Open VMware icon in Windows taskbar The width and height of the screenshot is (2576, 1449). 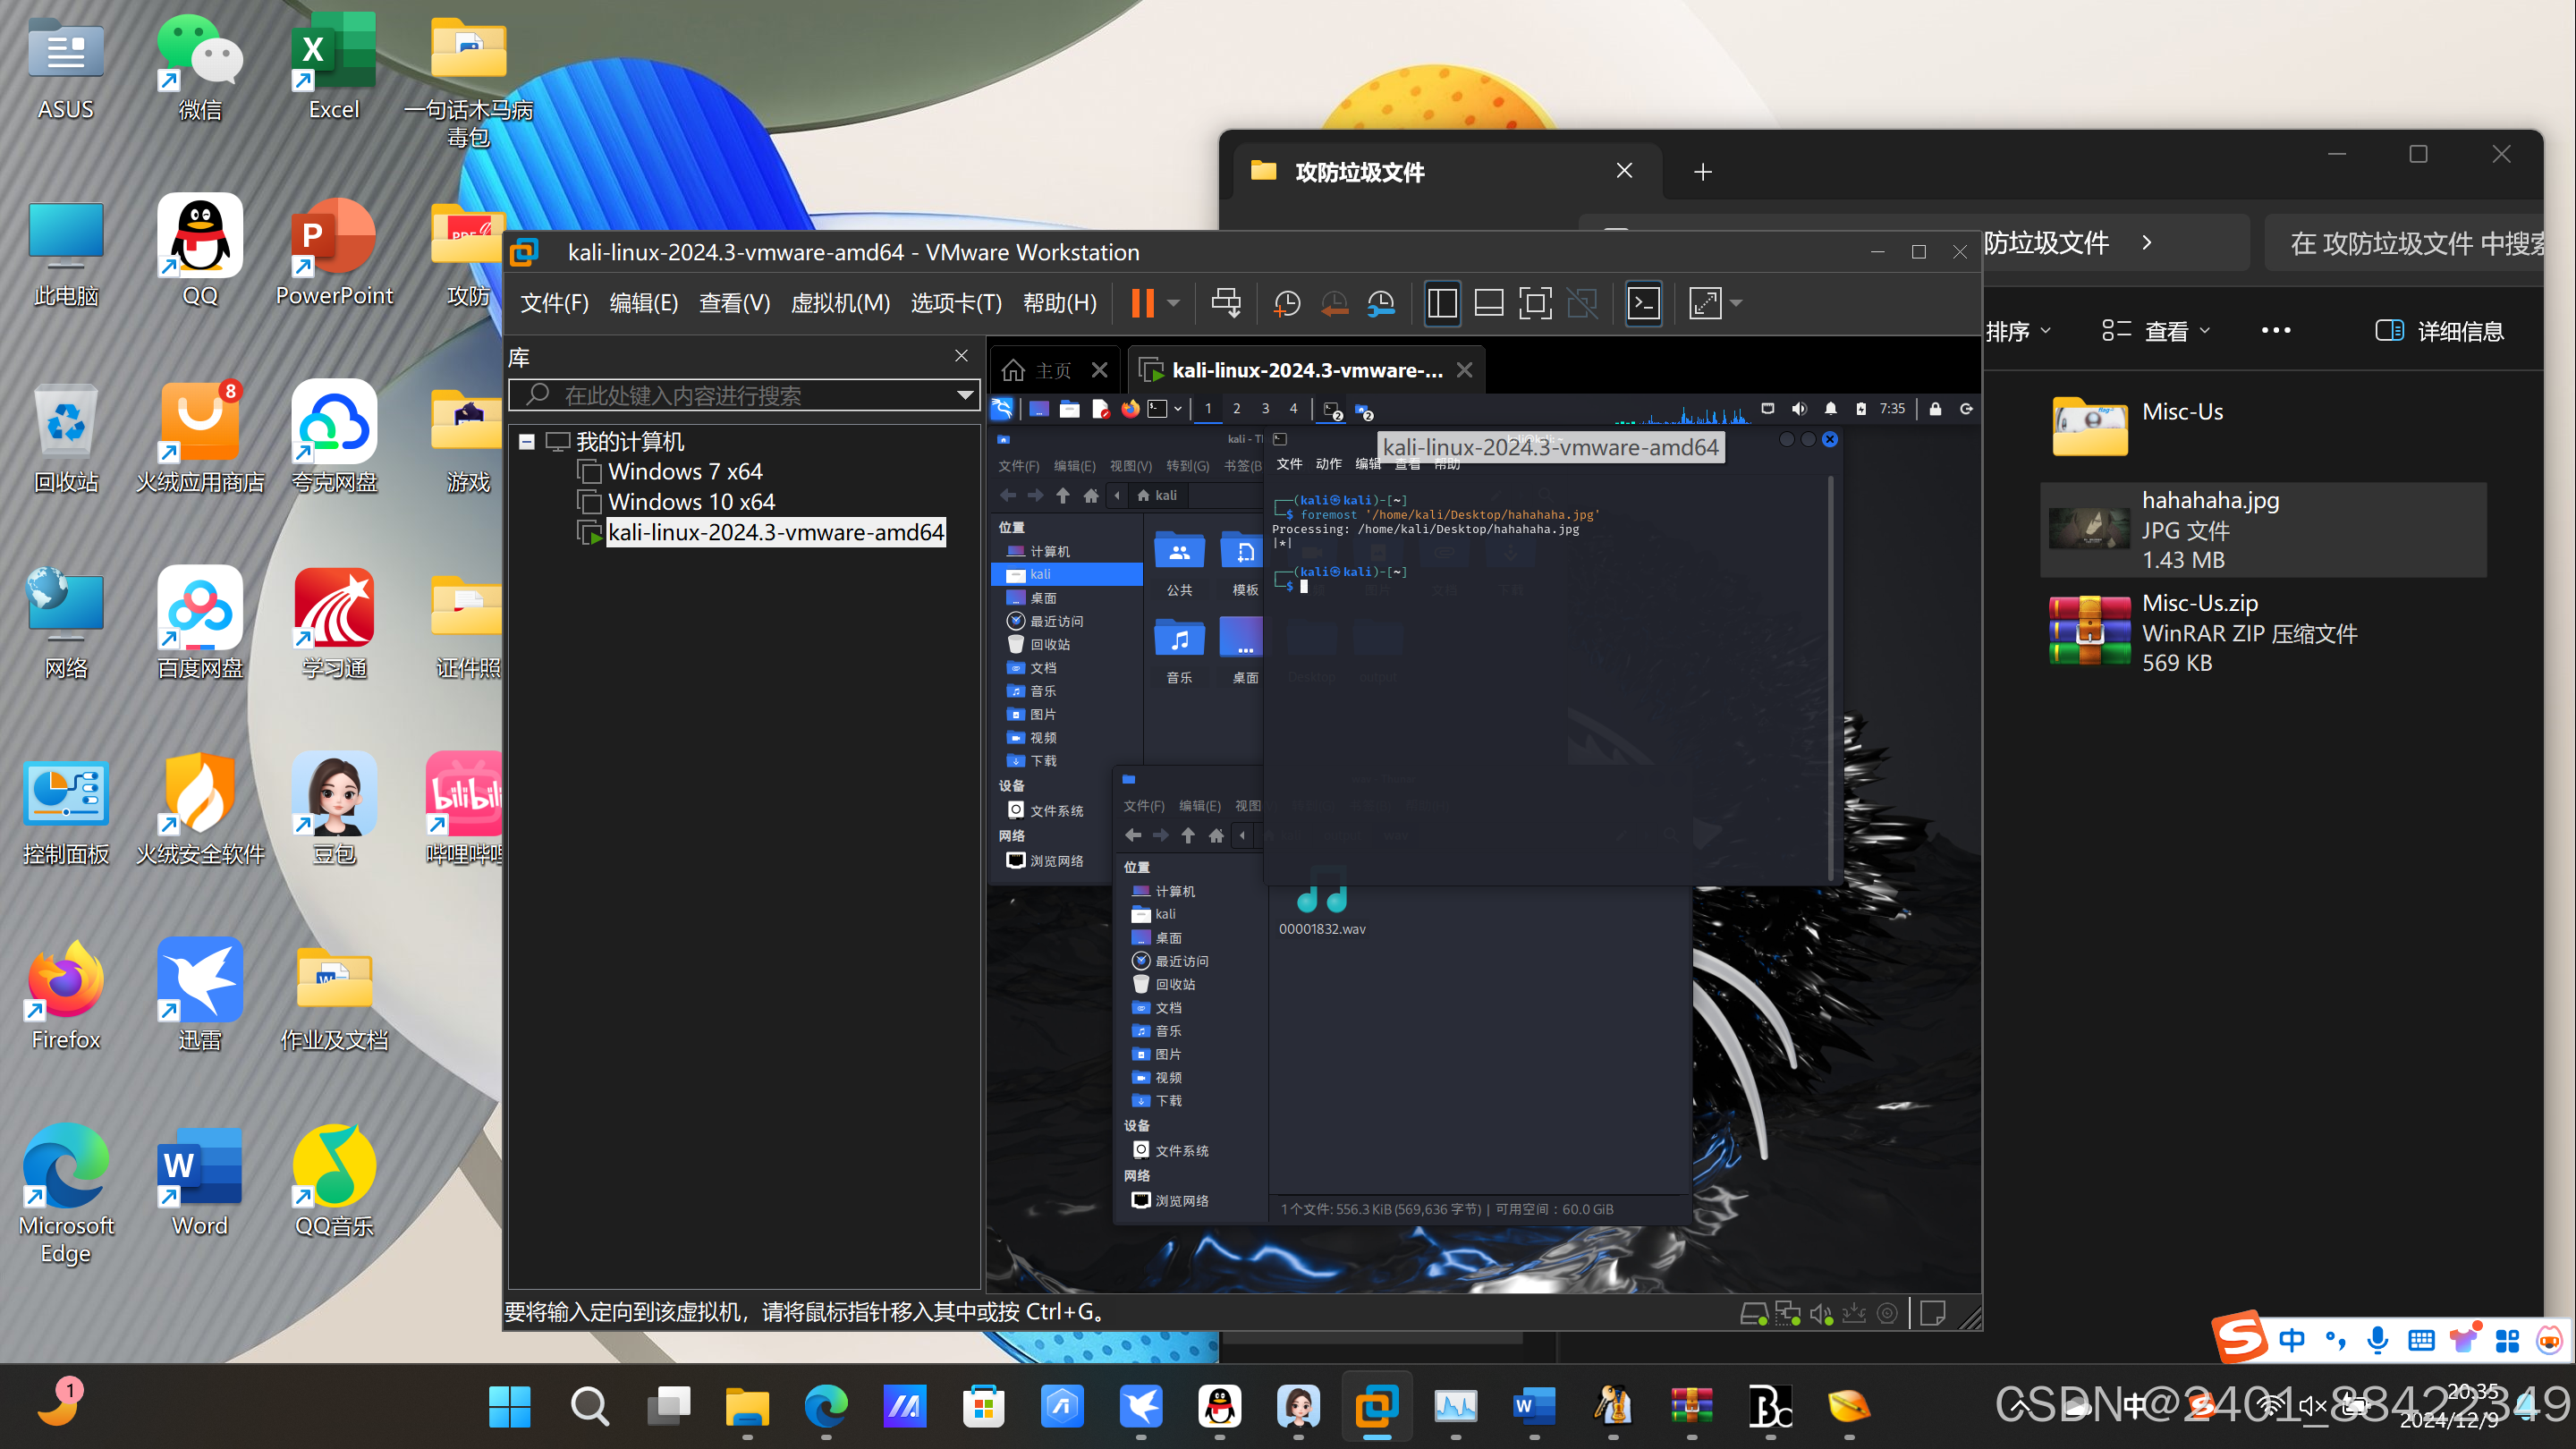pos(1376,1407)
